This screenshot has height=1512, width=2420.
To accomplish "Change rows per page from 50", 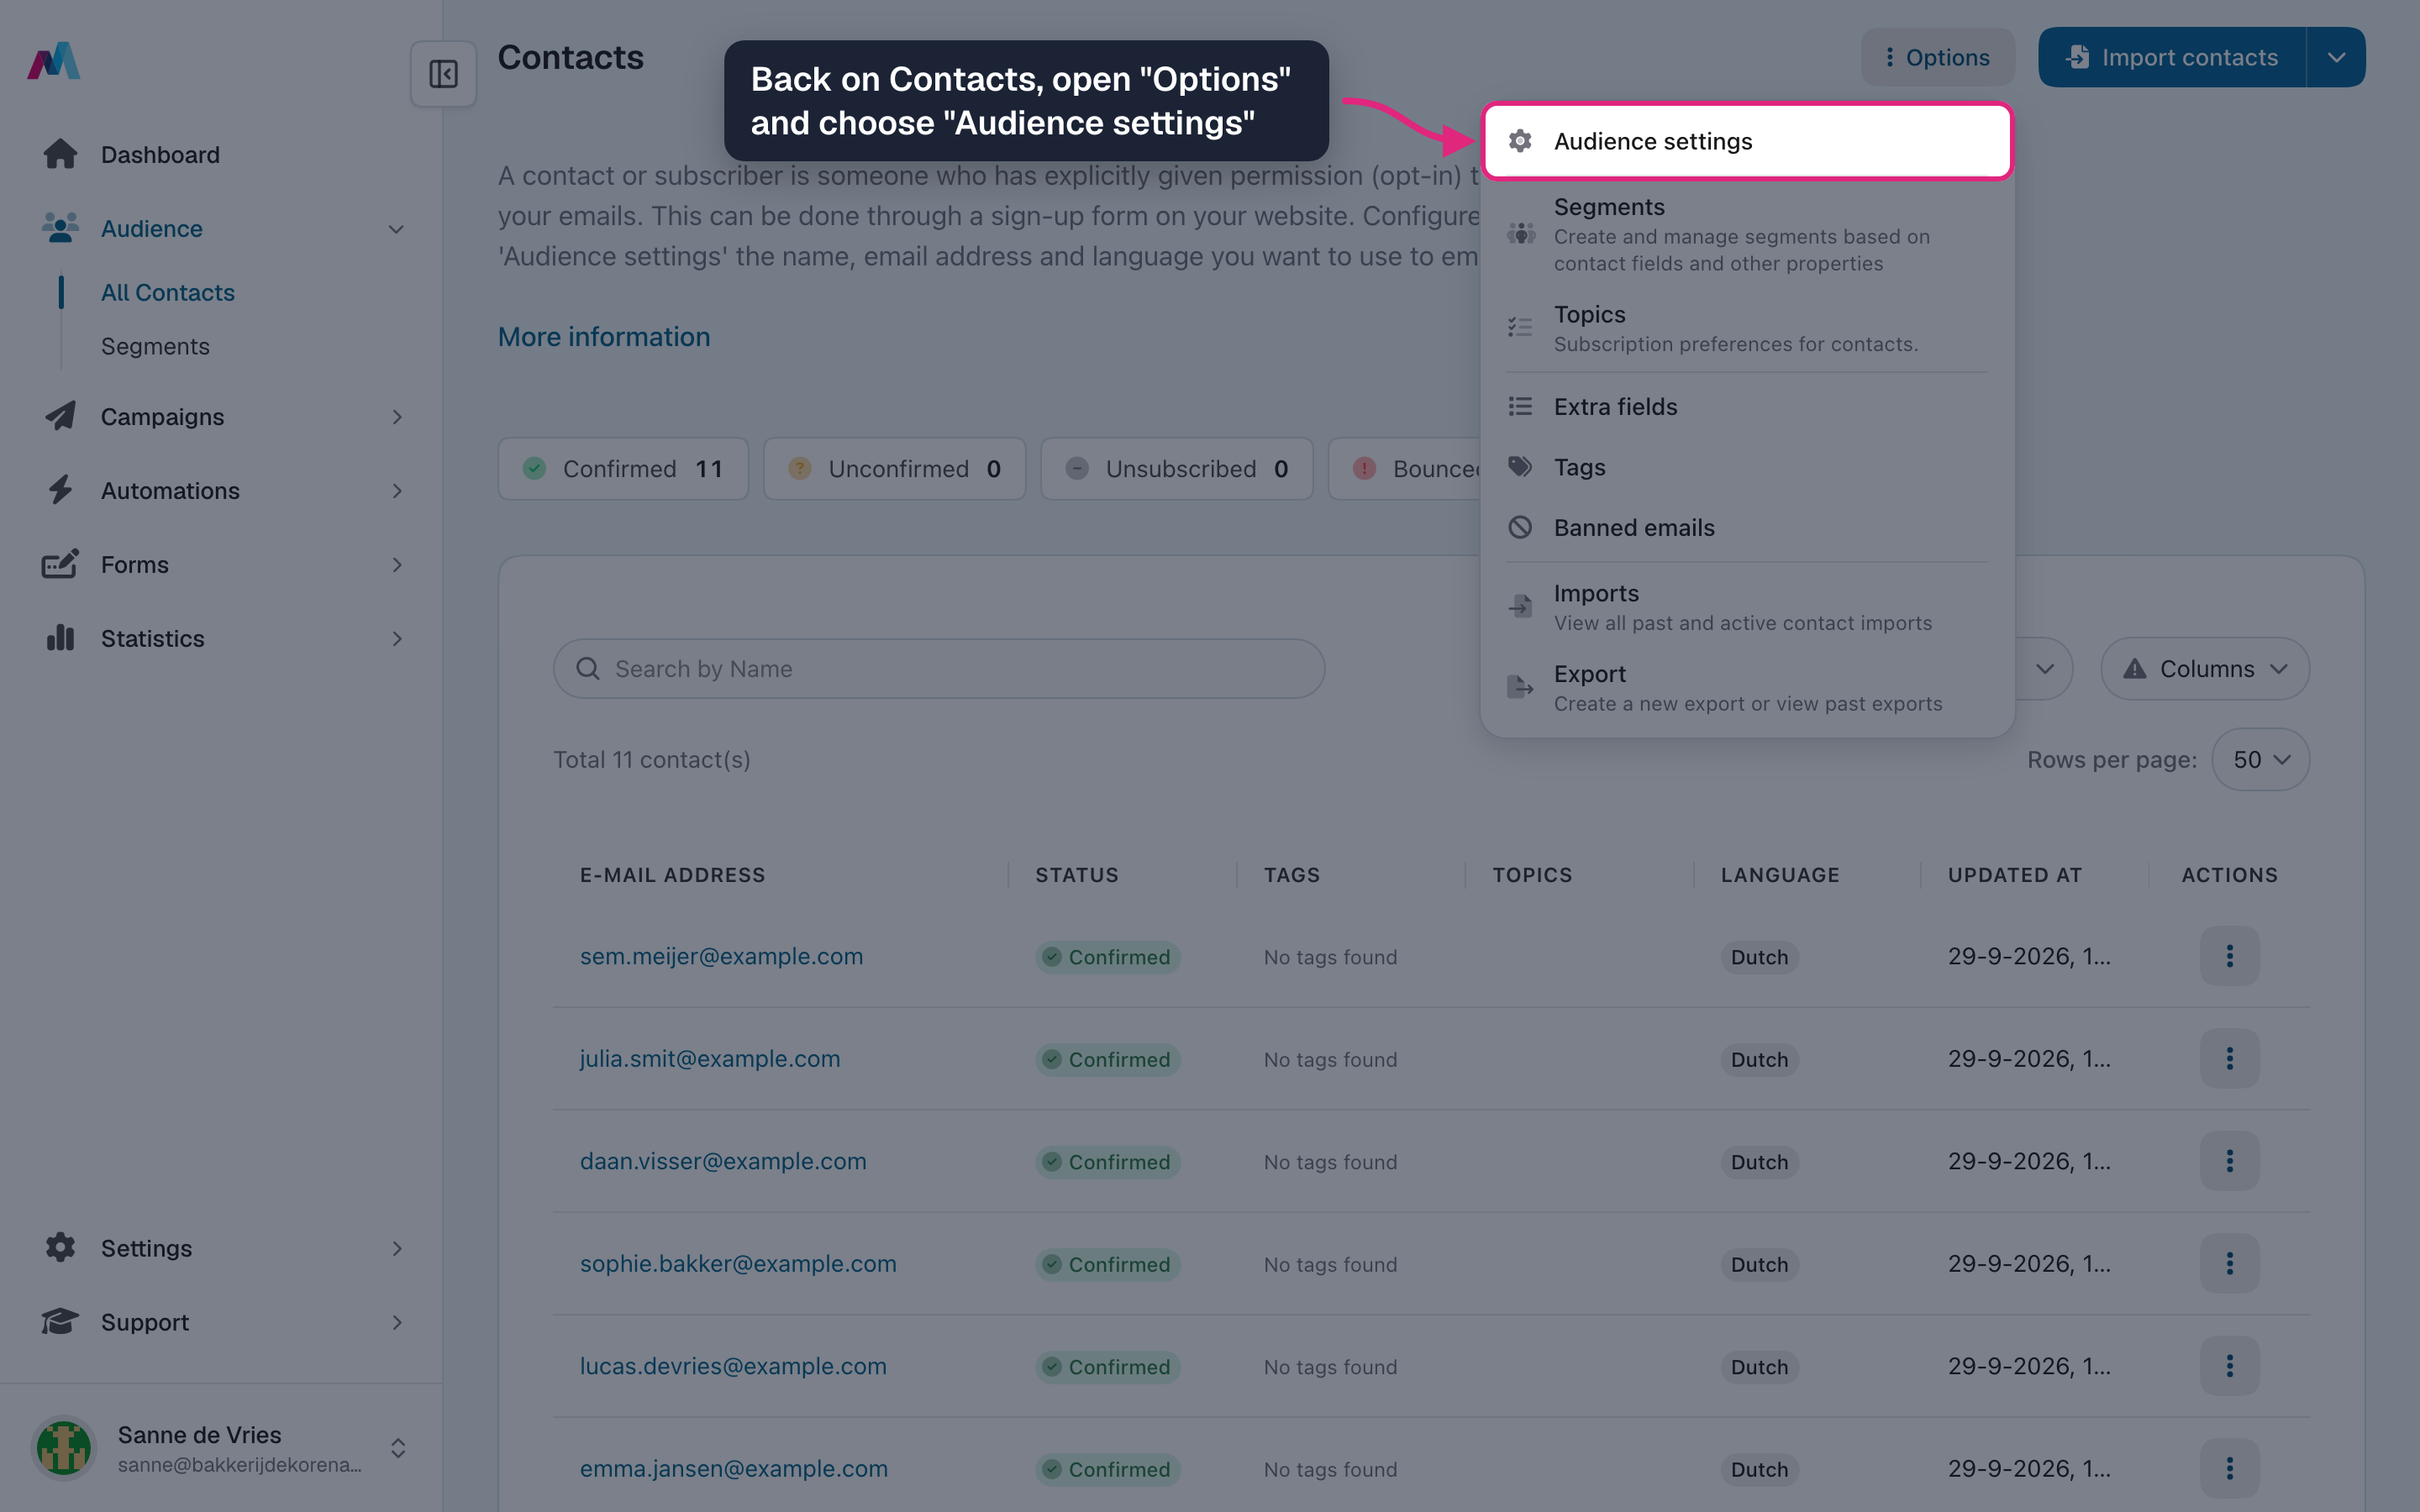I will 2260,759.
